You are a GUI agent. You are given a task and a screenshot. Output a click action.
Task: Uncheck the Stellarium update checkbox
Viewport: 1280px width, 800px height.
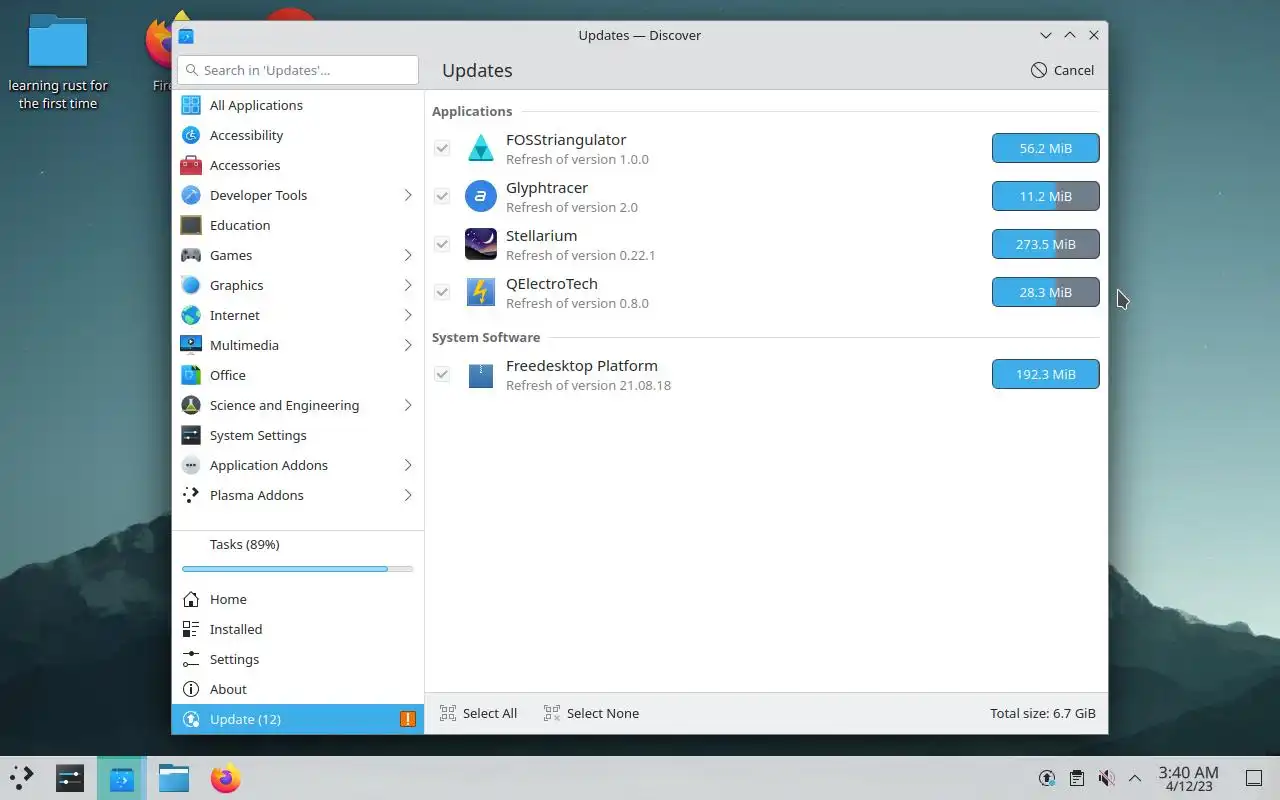pyautogui.click(x=442, y=244)
